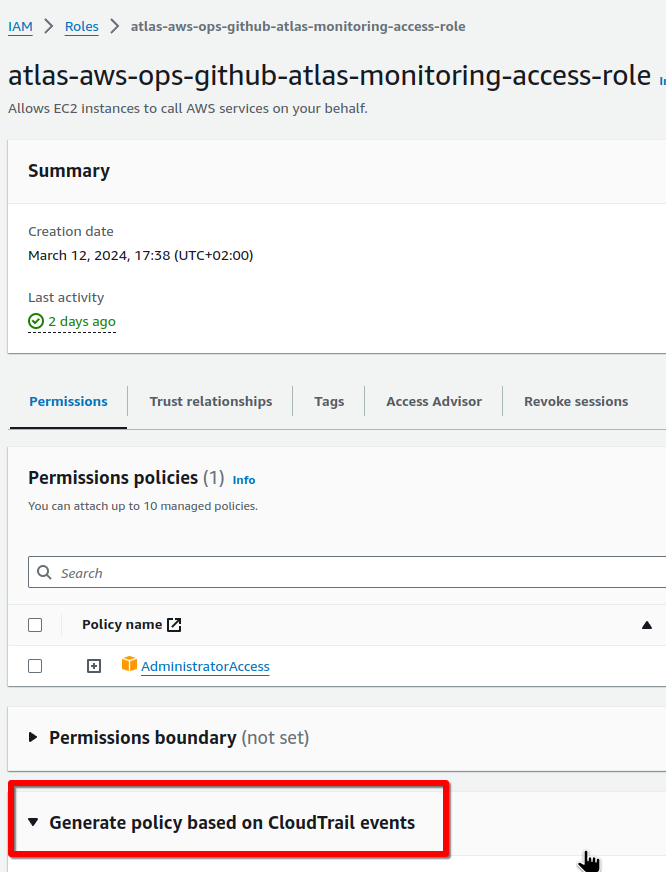Screen dimensions: 666x872
Task: Click the magnifier icon in the search field
Action: [44, 572]
